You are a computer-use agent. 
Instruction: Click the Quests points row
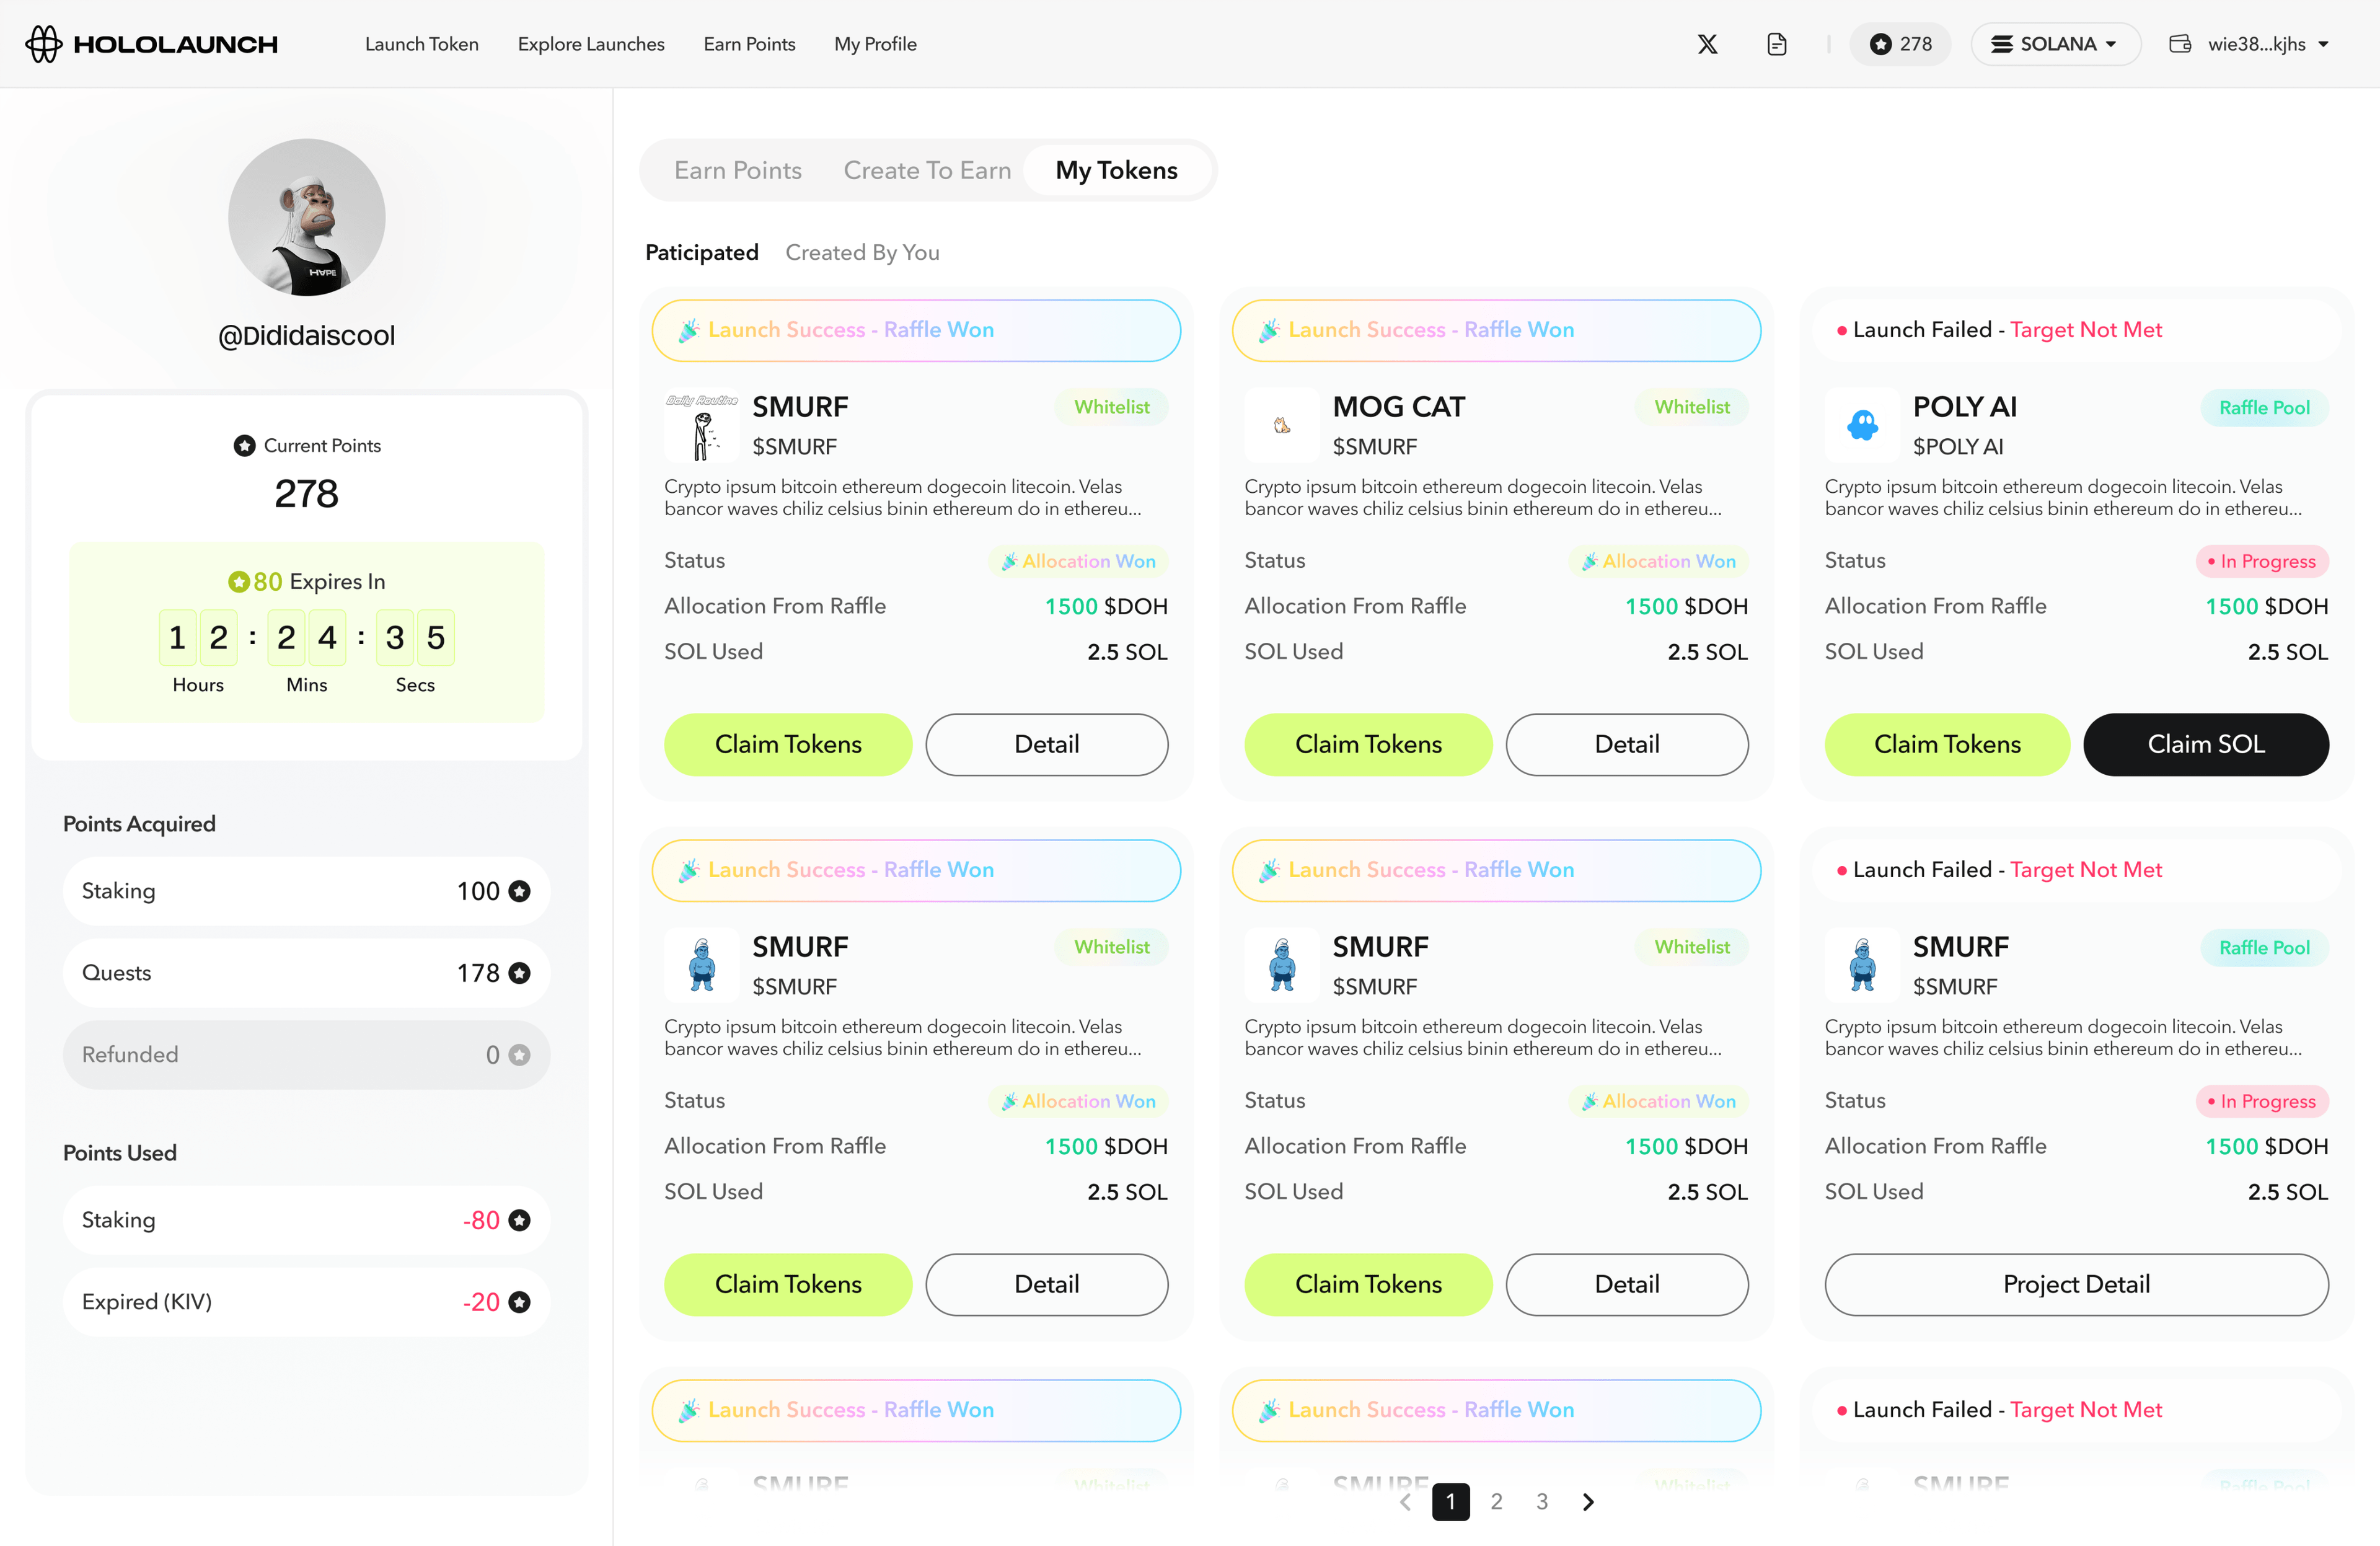pos(306,973)
